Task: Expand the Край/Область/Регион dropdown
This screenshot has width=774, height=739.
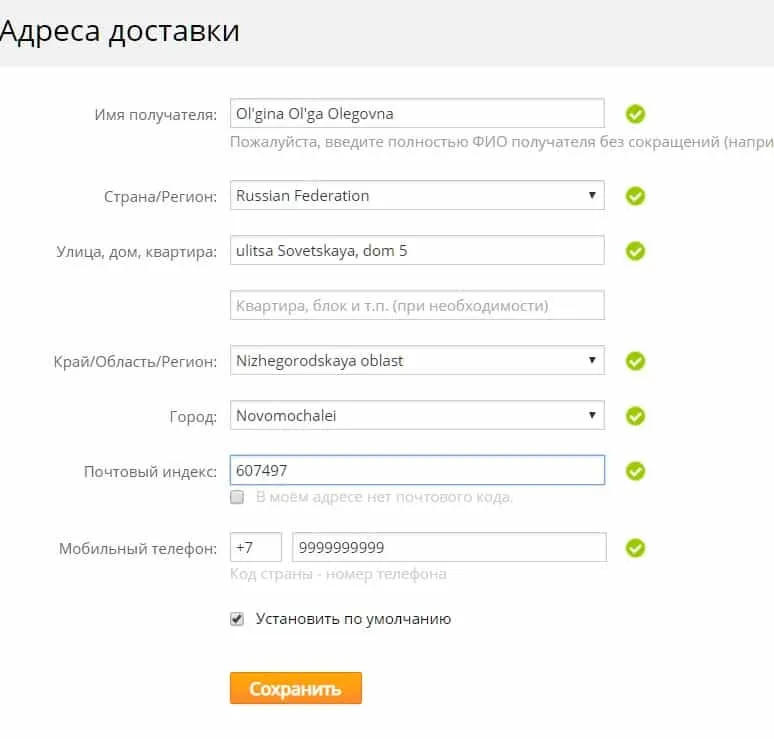Action: pyautogui.click(x=417, y=360)
